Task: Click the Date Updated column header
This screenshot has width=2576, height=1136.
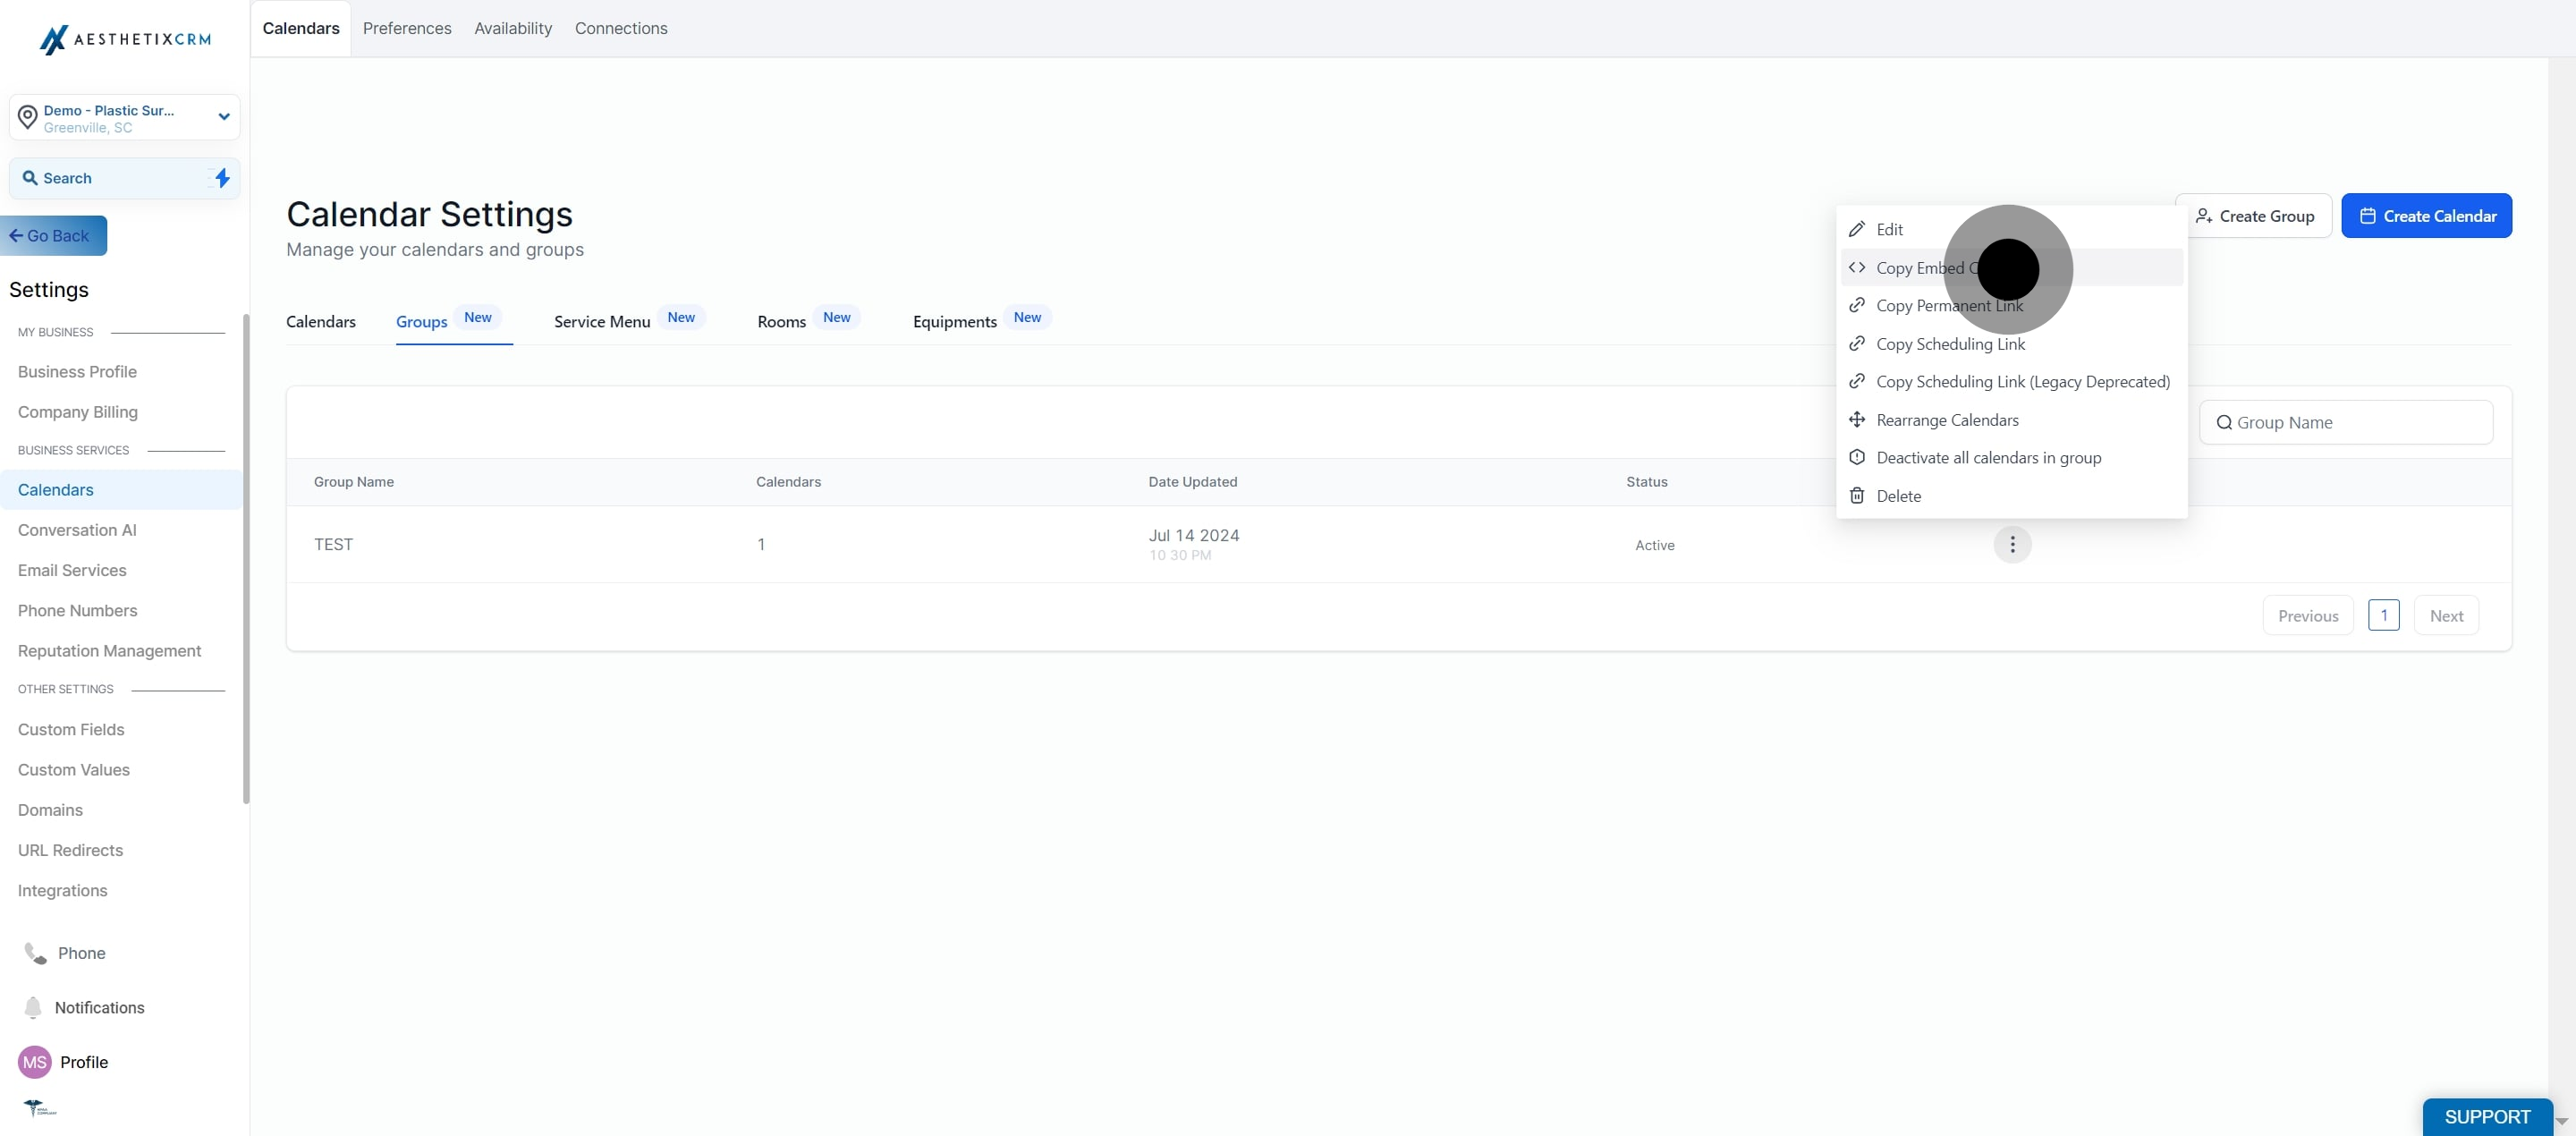Action: click(x=1193, y=482)
